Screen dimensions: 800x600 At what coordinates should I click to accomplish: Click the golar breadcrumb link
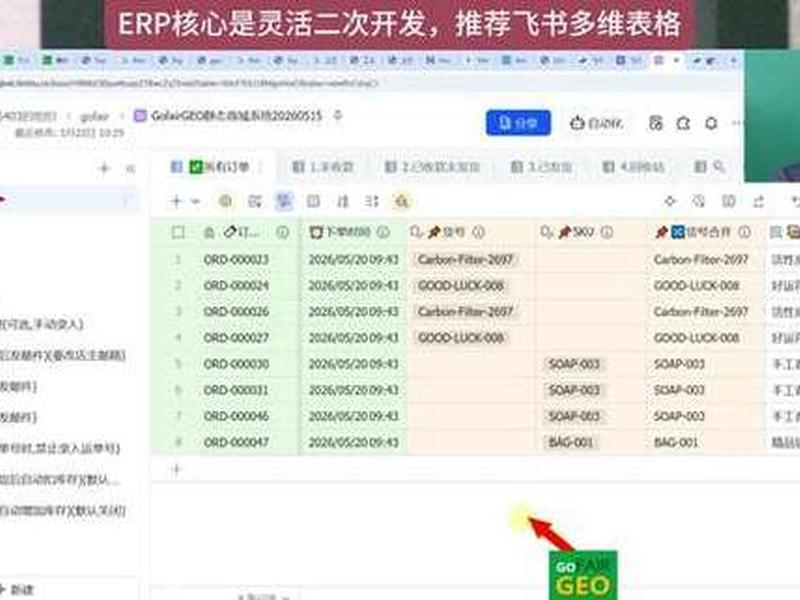click(x=94, y=116)
